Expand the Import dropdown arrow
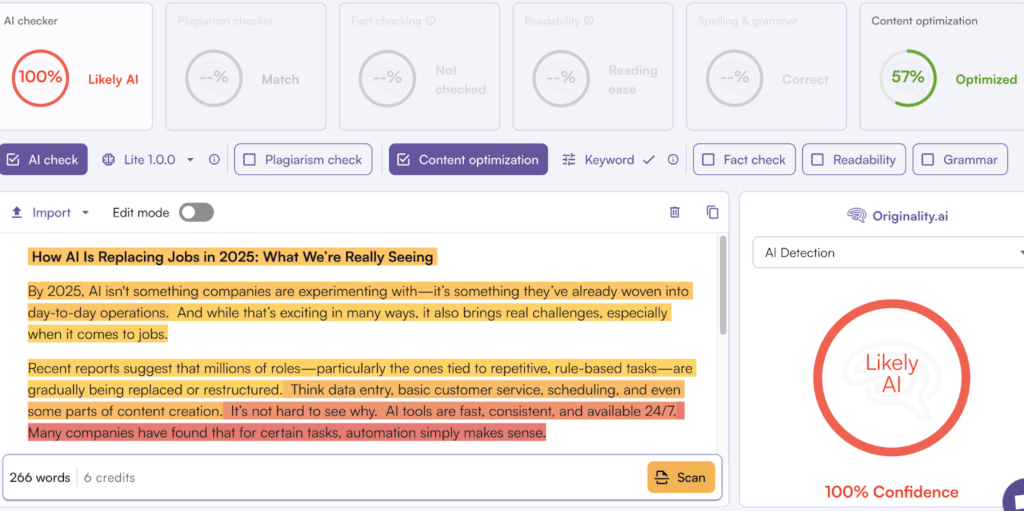1024x511 pixels. coord(86,212)
